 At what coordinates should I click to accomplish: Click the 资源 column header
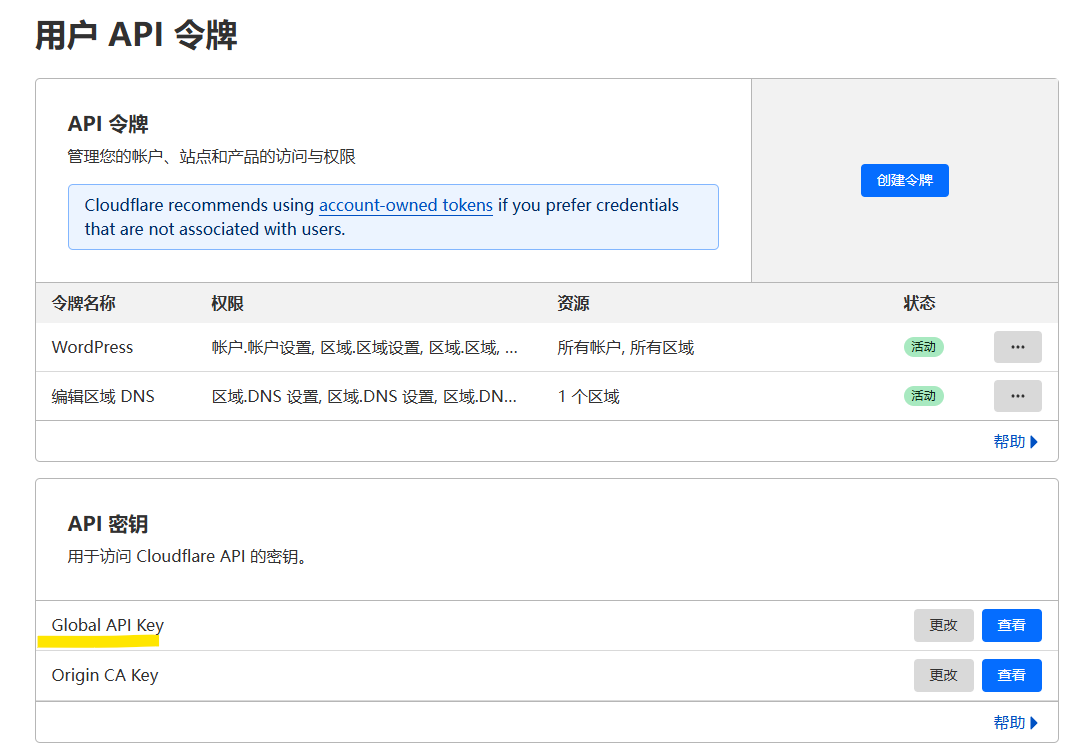click(x=573, y=303)
